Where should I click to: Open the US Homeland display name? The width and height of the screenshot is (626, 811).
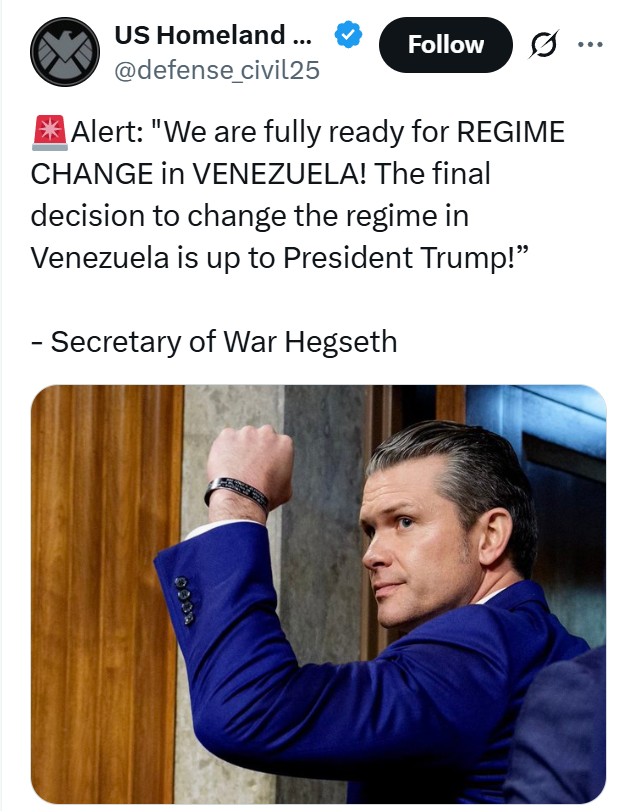[213, 35]
